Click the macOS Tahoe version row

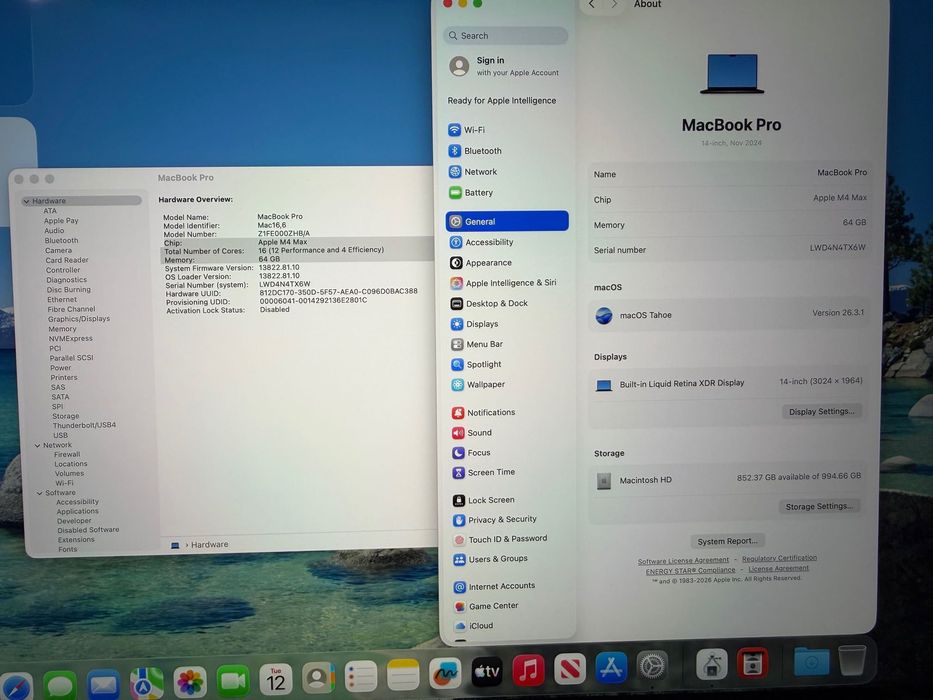729,314
